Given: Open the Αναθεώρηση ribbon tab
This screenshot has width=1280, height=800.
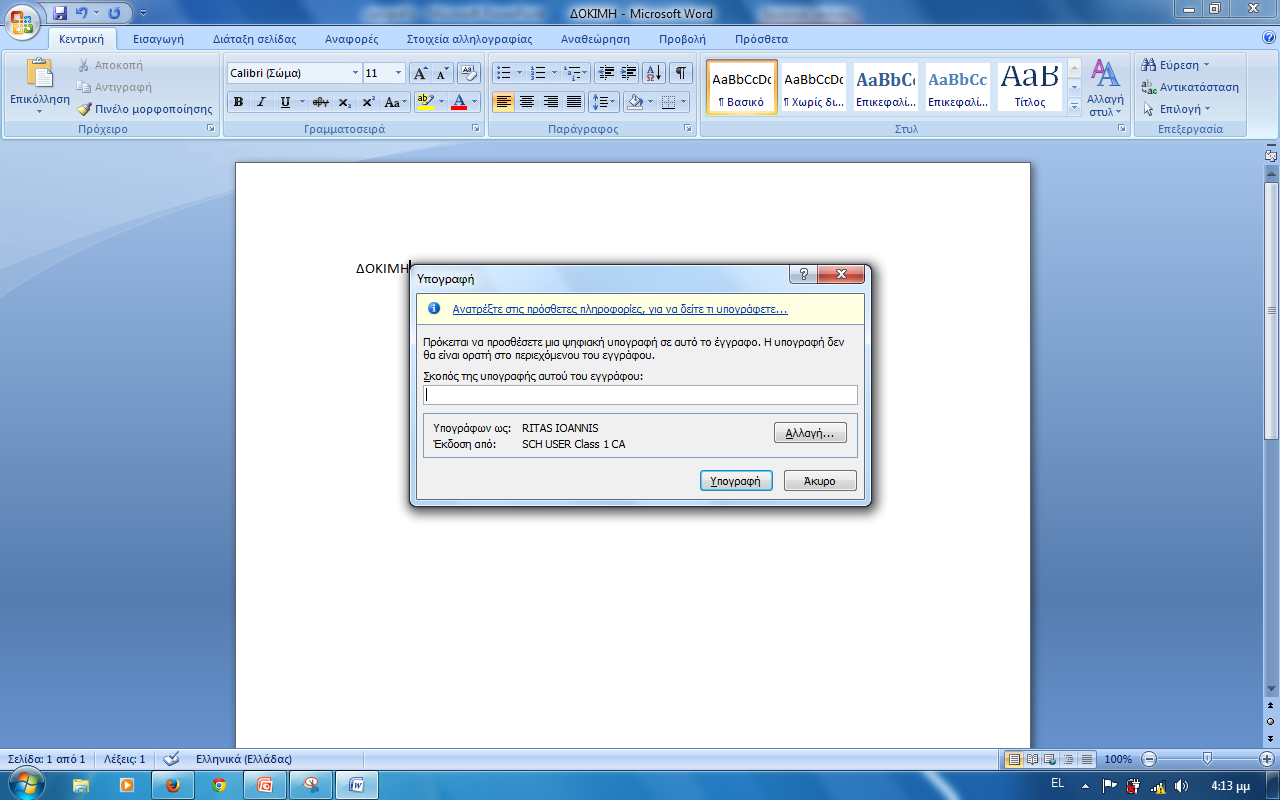Looking at the screenshot, I should 595,39.
